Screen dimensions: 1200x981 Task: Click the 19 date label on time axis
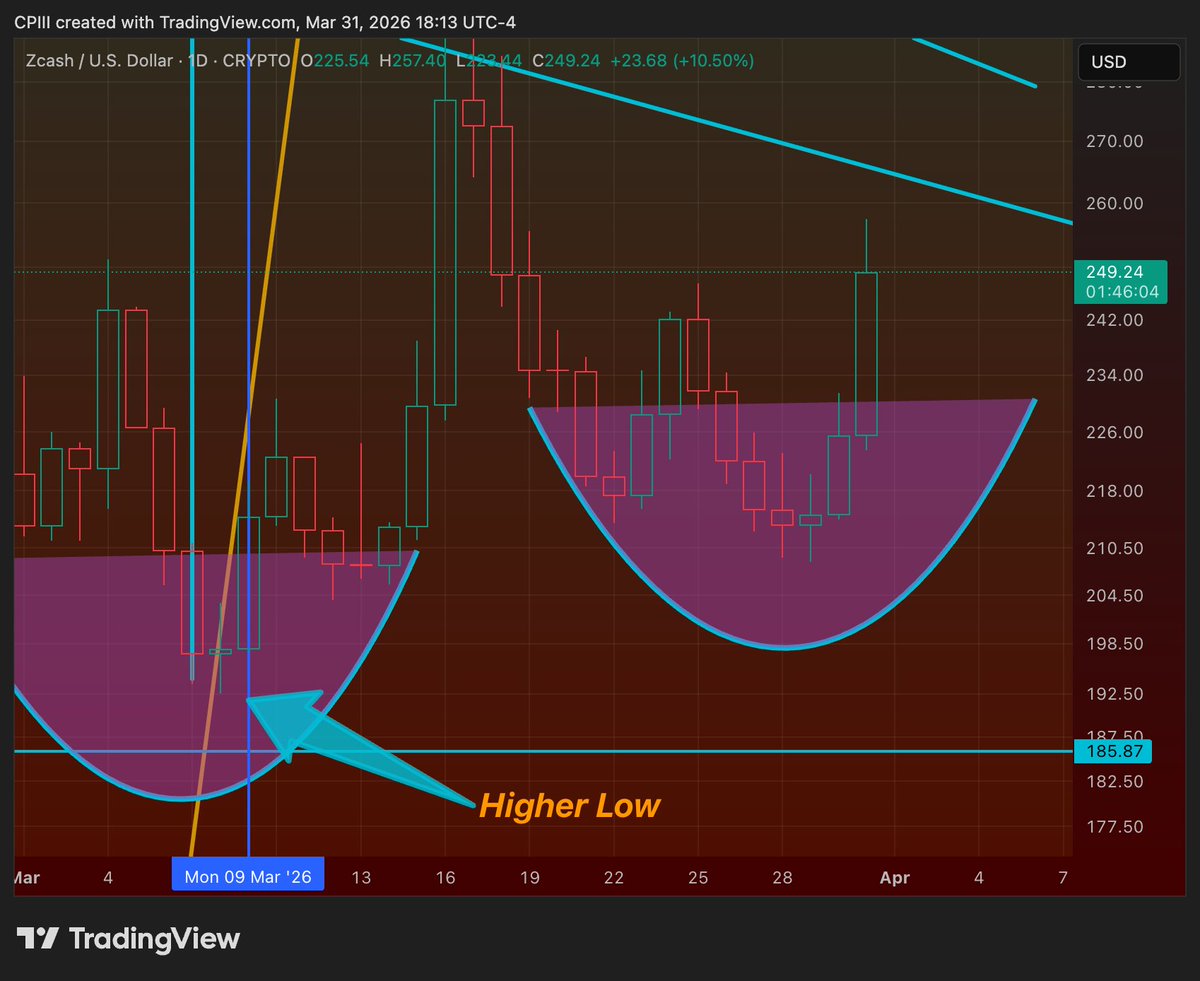(x=530, y=878)
